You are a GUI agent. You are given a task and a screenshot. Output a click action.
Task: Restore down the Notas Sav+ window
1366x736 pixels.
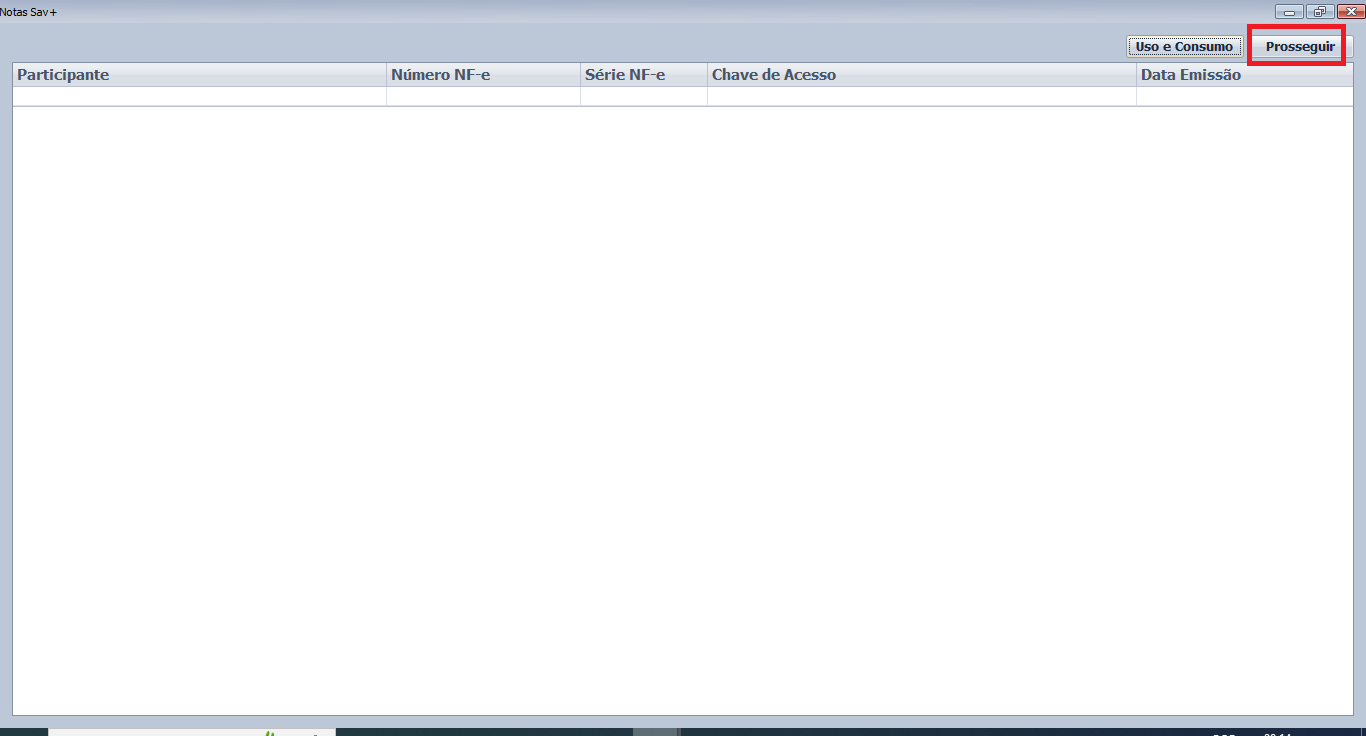click(1320, 12)
